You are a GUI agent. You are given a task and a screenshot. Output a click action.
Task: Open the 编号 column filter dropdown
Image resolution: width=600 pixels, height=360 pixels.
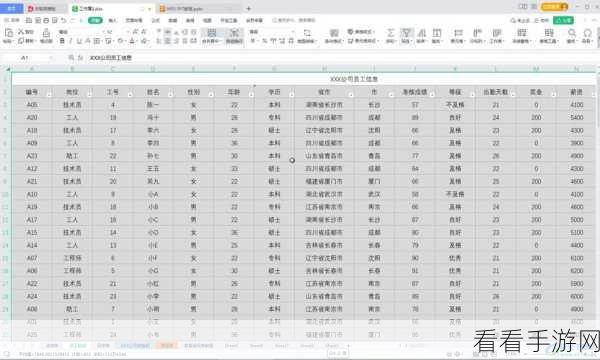[x=49, y=94]
